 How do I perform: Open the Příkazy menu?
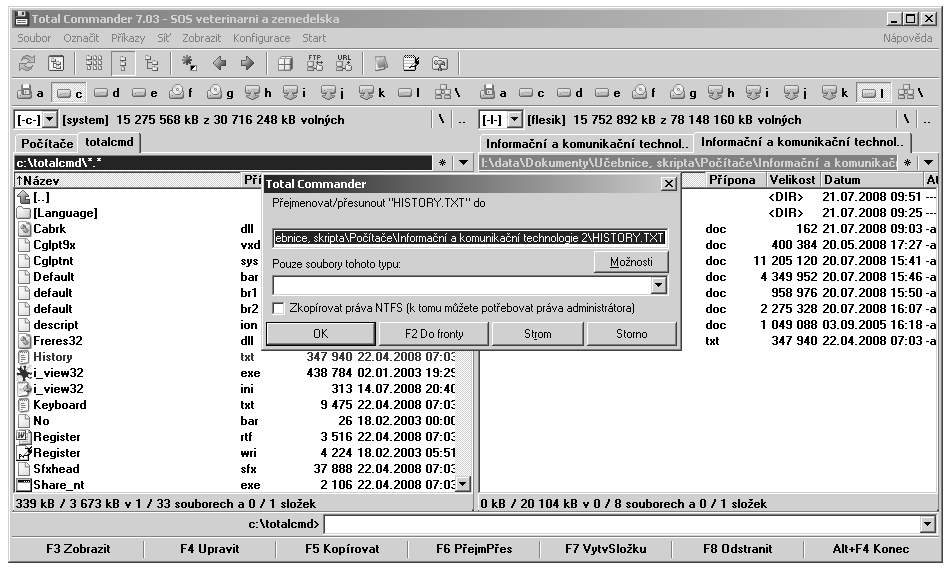pos(128,38)
